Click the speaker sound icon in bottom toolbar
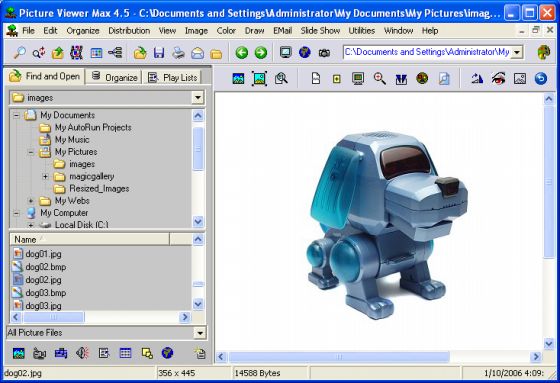This screenshot has height=383, width=560. (82, 353)
